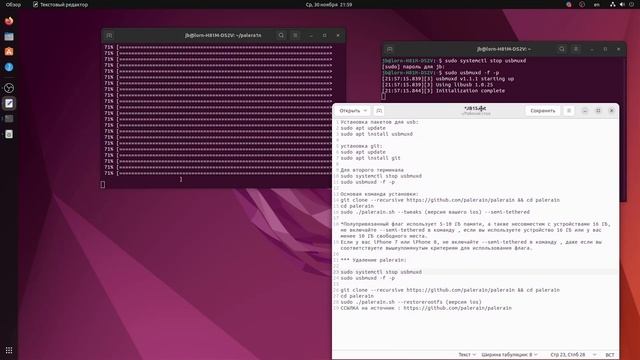Open the volume icon in top bar
Viewport: 640px width, 360px height.
tap(622, 4)
